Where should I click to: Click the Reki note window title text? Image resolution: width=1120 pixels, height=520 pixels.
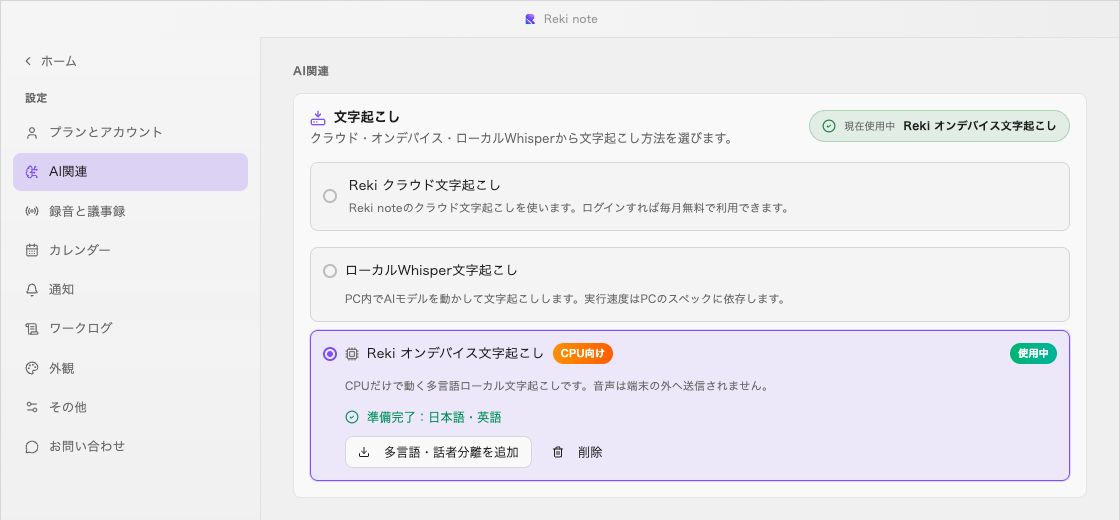(571, 19)
